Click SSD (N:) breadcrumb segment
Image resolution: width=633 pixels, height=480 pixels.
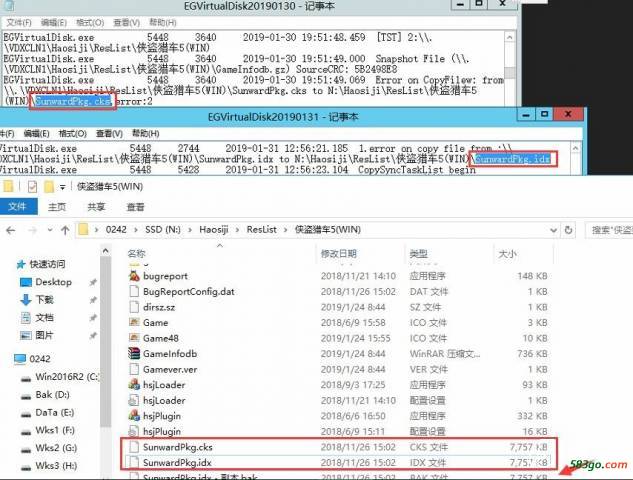163,230
